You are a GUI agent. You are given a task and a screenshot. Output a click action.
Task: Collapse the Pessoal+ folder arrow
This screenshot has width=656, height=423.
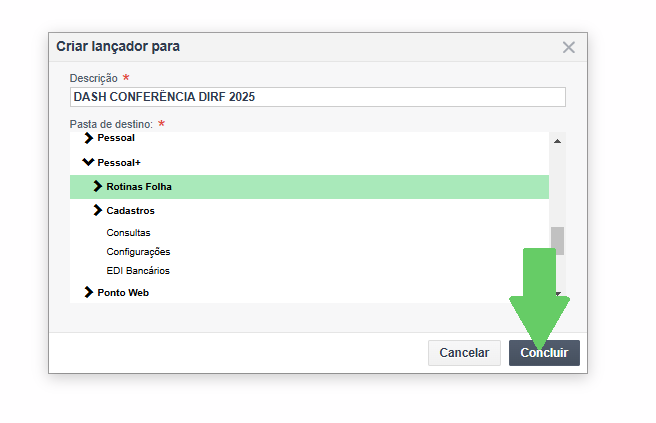tap(88, 162)
